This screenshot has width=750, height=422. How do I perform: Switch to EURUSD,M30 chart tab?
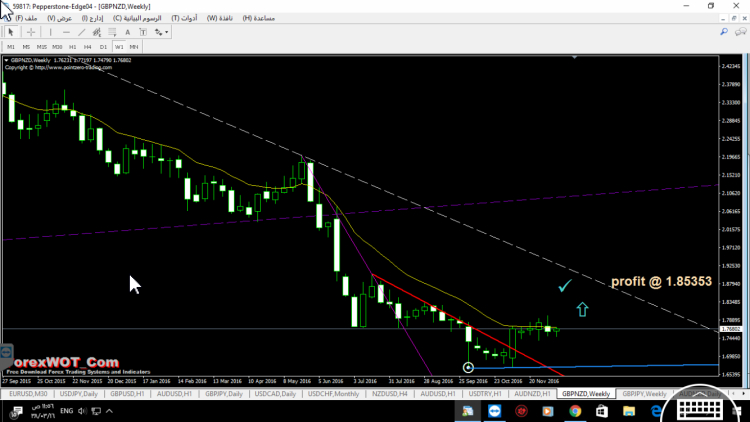[28, 394]
